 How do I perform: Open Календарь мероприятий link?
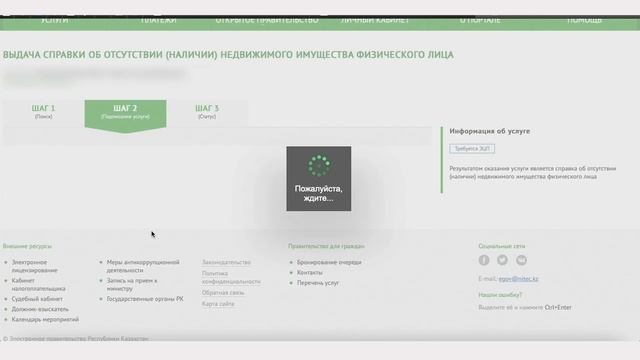coord(45,319)
